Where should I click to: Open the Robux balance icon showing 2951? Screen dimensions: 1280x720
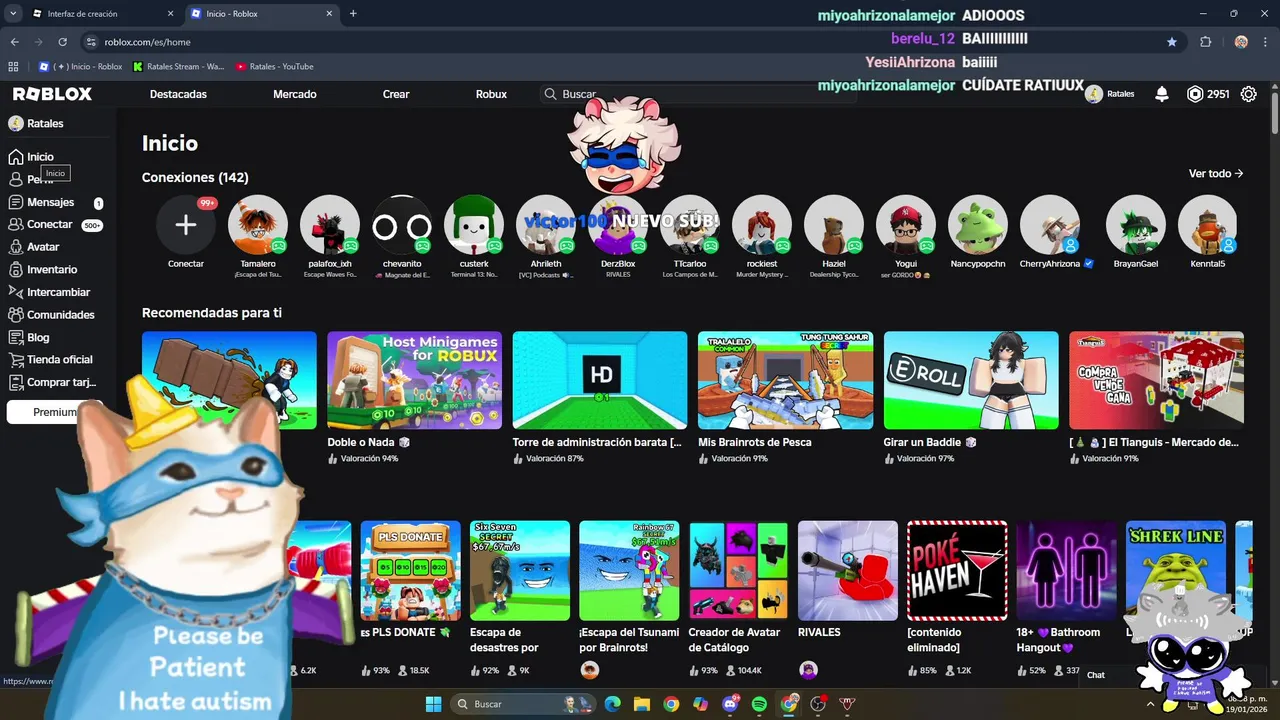click(x=1195, y=94)
